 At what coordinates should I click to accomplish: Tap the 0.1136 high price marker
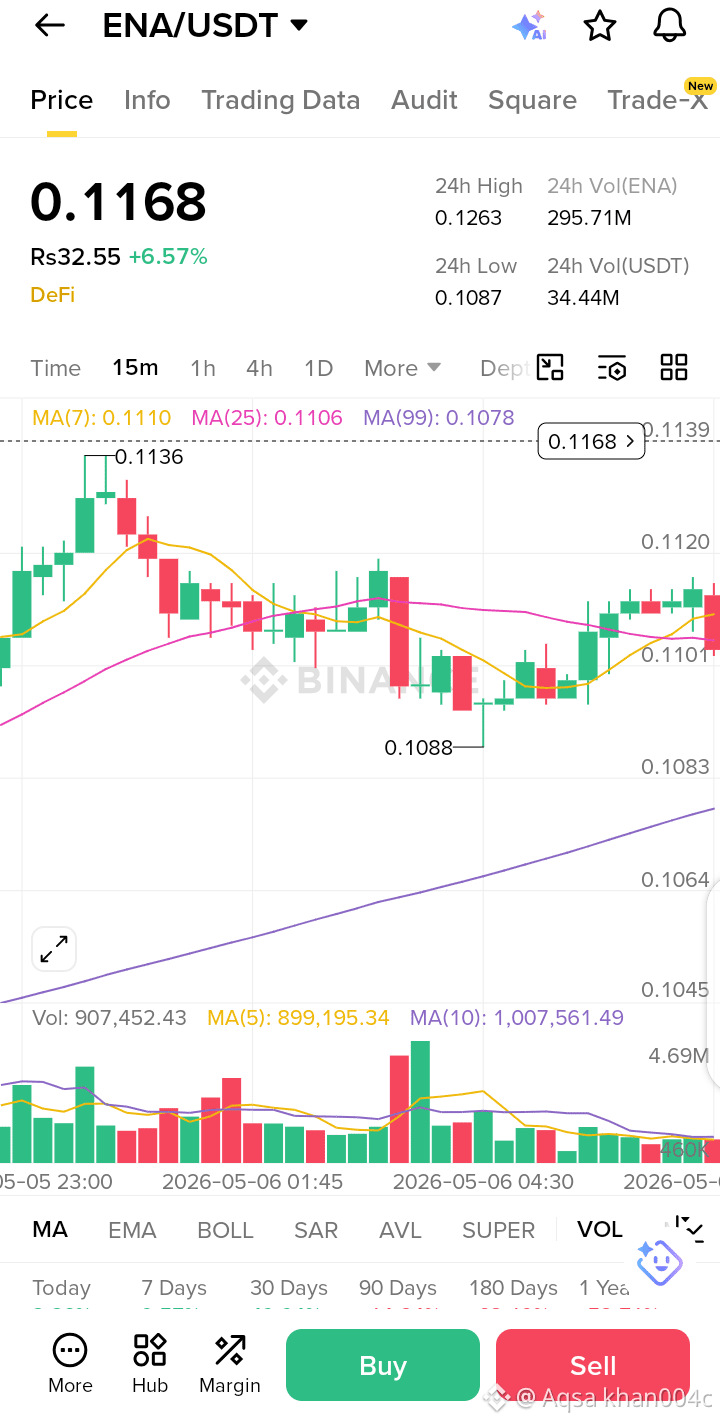149,457
